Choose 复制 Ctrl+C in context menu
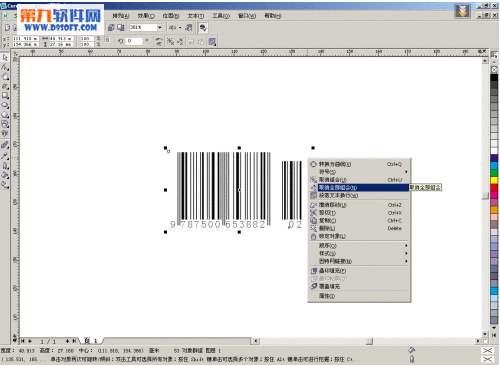 (359, 220)
